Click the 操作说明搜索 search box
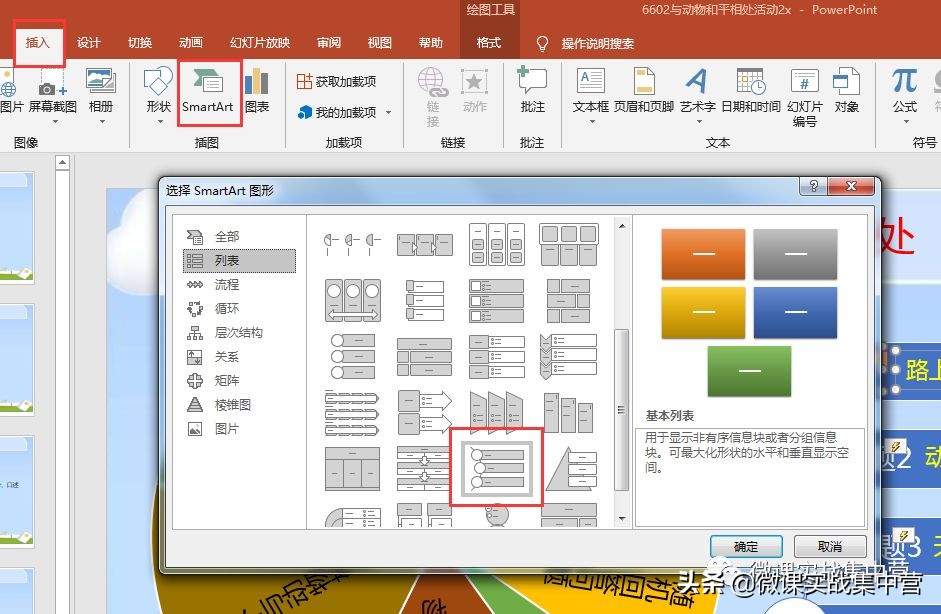The width and height of the screenshot is (941, 614). 597,43
